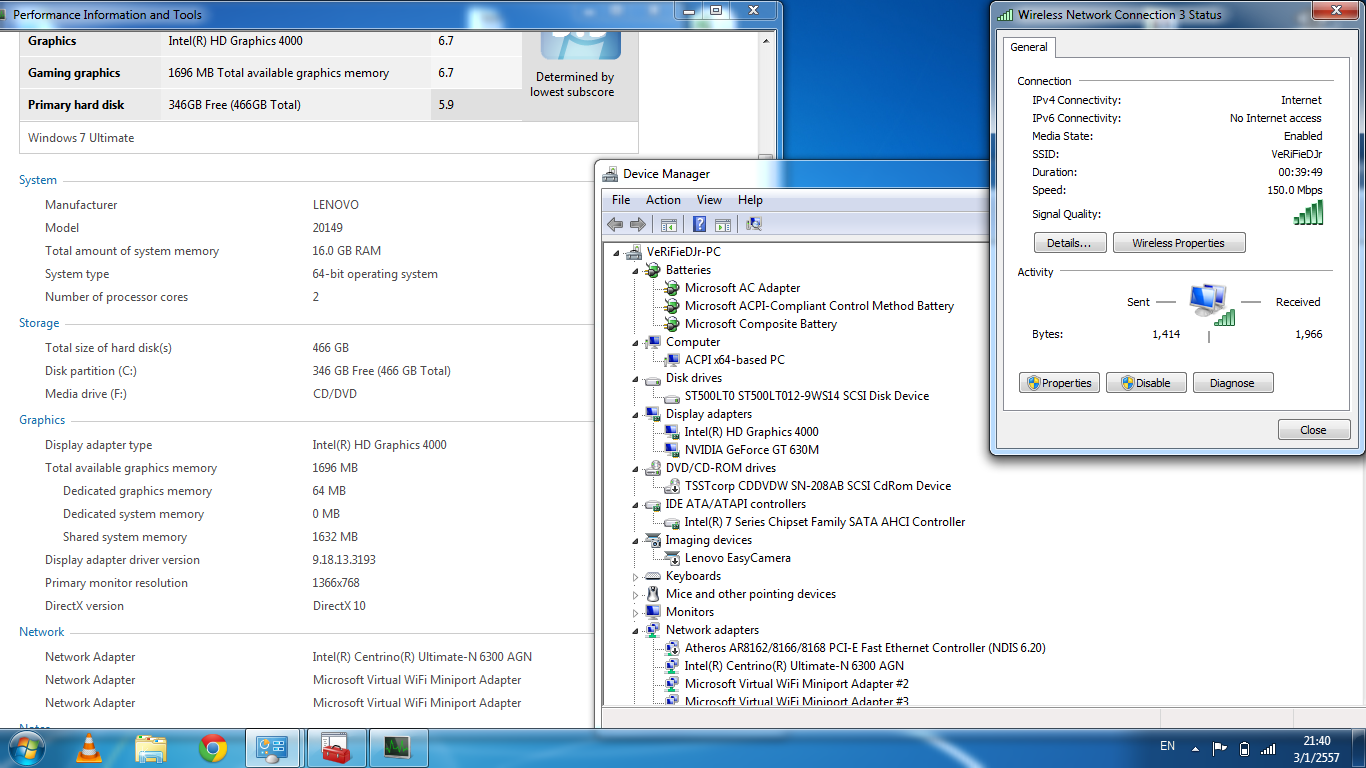Collapse the Display adapters category
The image size is (1366, 768).
tap(636, 414)
